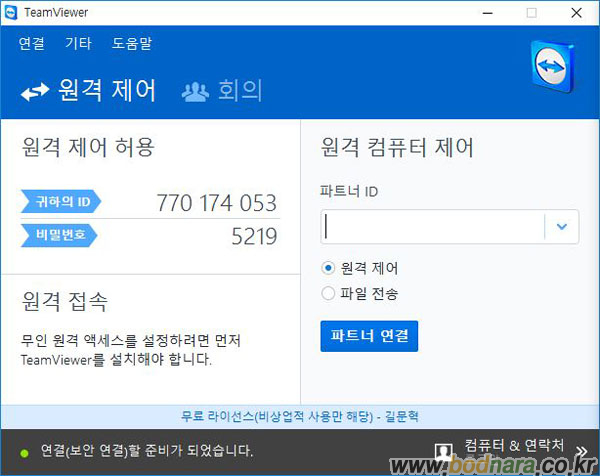The height and width of the screenshot is (476, 600).
Task: Open the 기타 menu
Action: pyautogui.click(x=78, y=43)
